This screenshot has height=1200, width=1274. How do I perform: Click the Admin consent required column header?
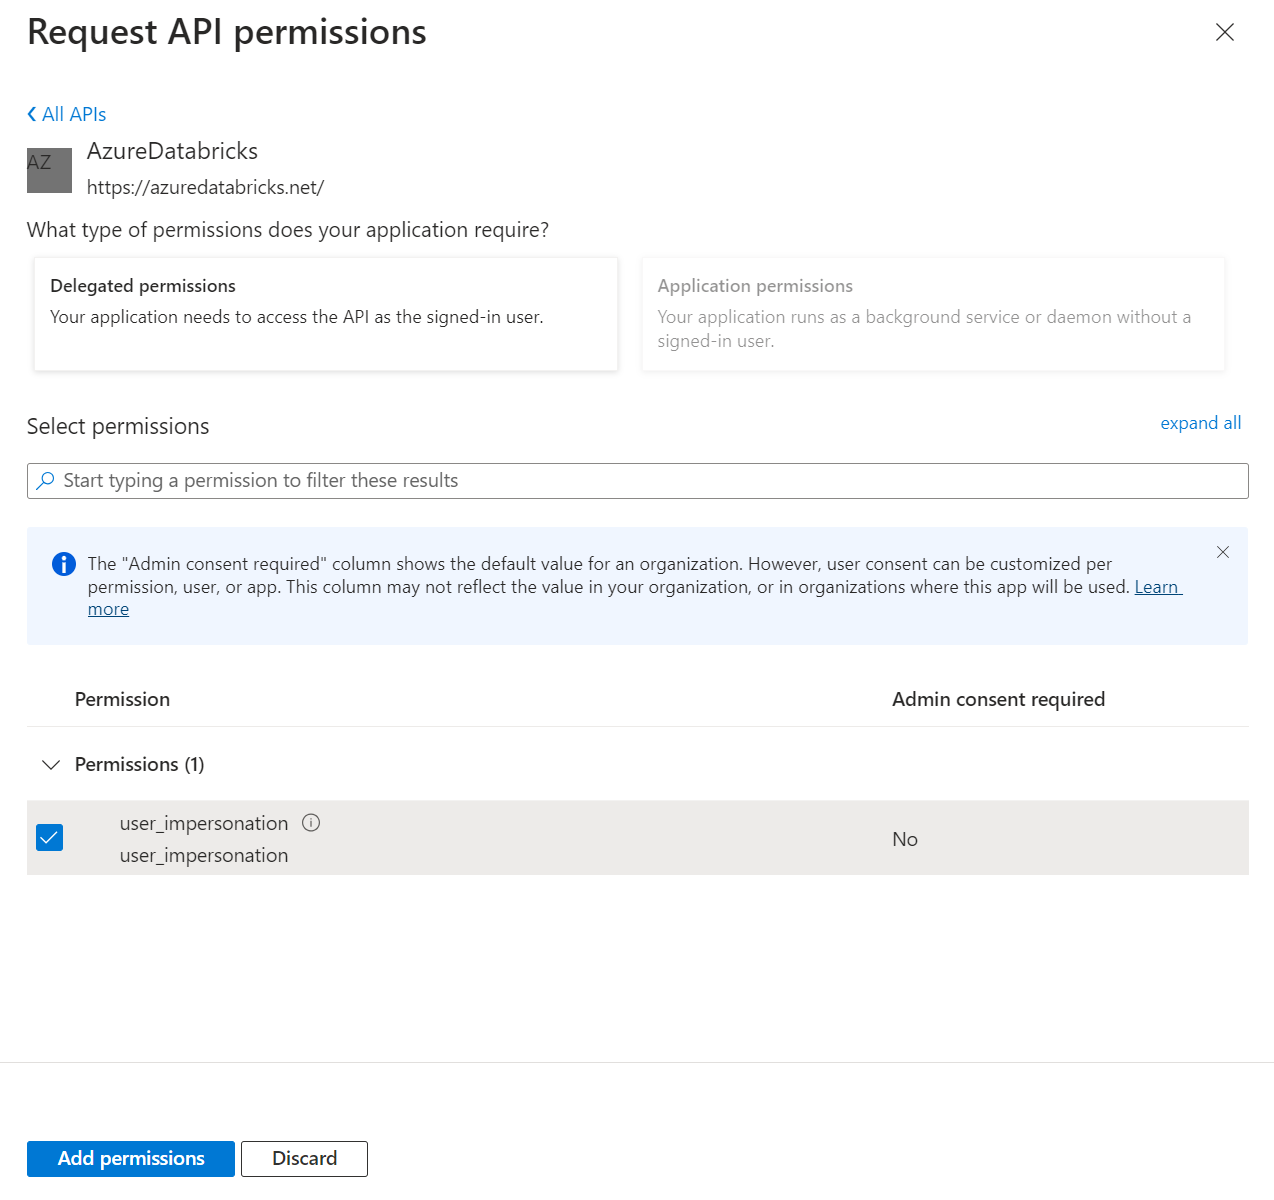click(999, 699)
